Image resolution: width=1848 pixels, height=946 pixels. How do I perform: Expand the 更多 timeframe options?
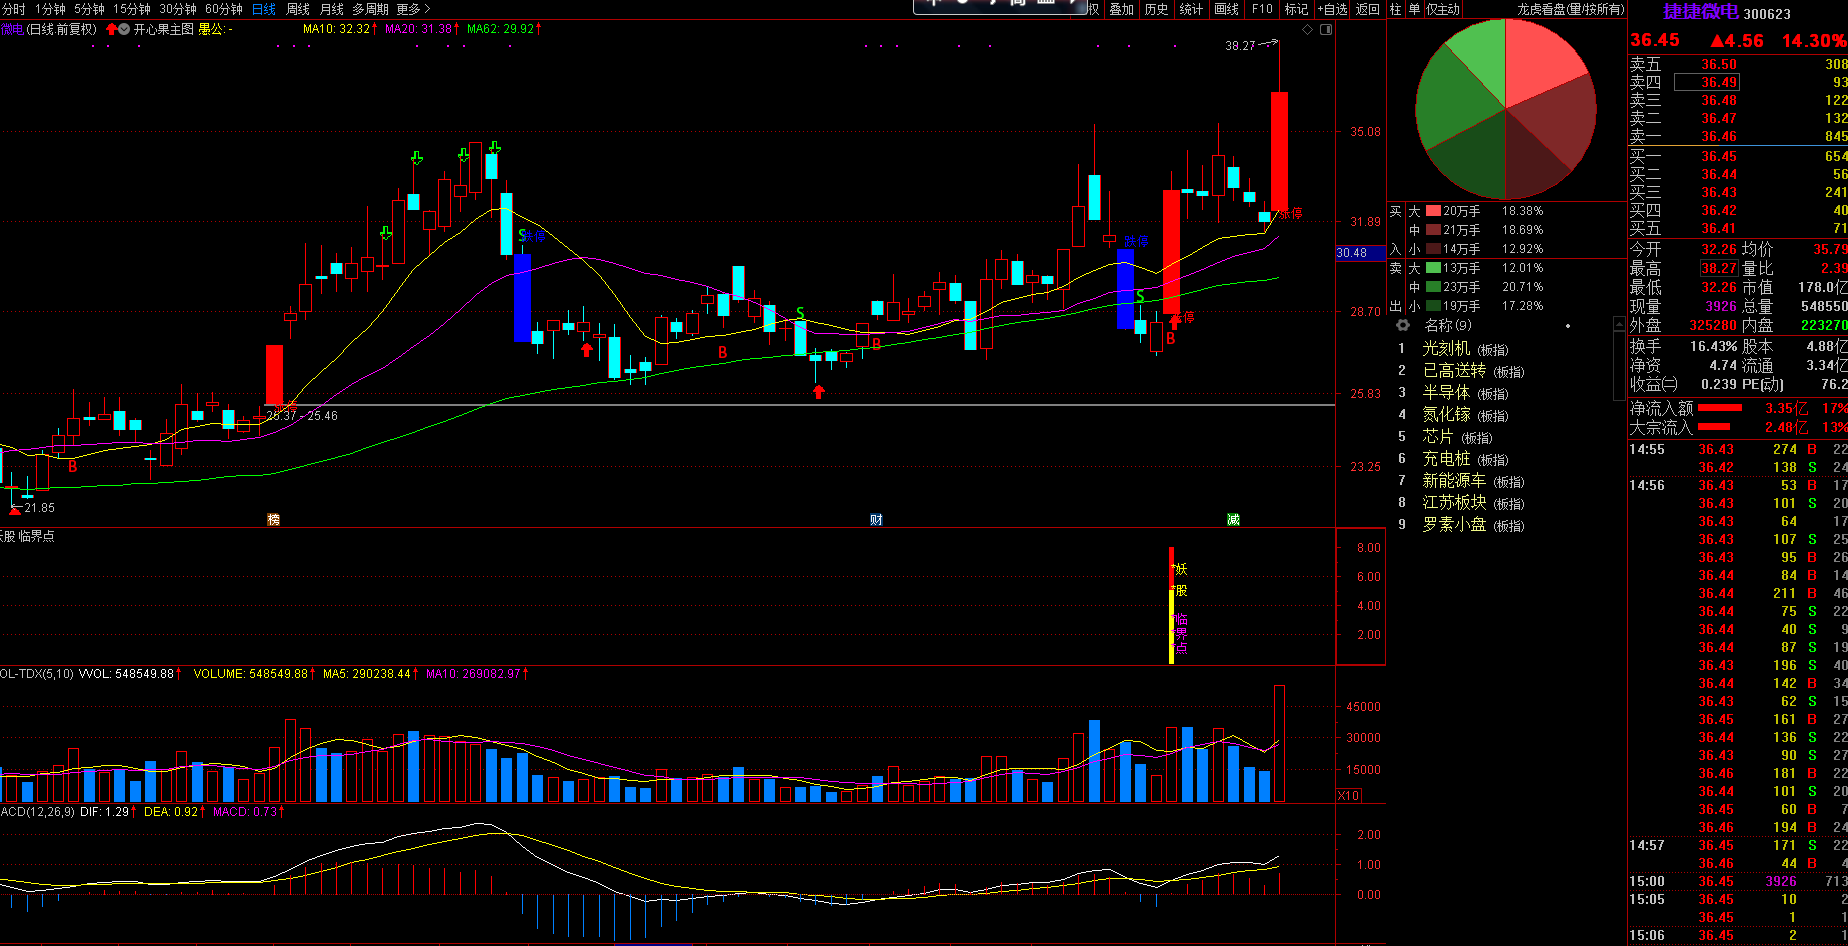pyautogui.click(x=413, y=9)
